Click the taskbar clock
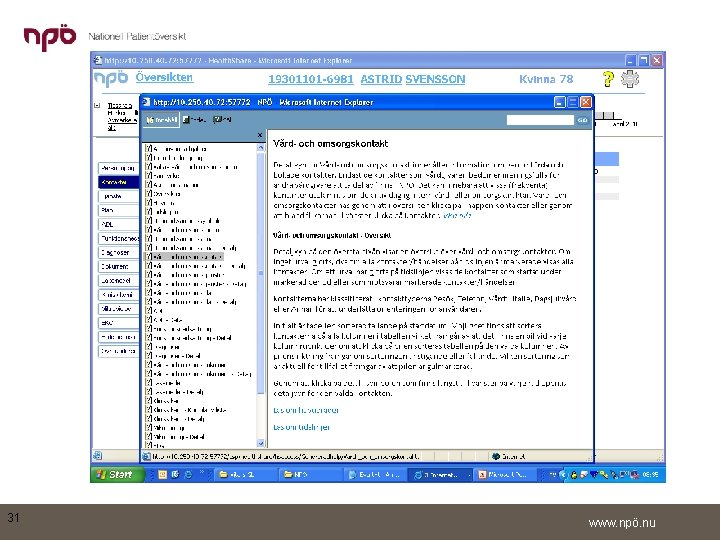Screen dimensions: 720x540 click(x=650, y=475)
